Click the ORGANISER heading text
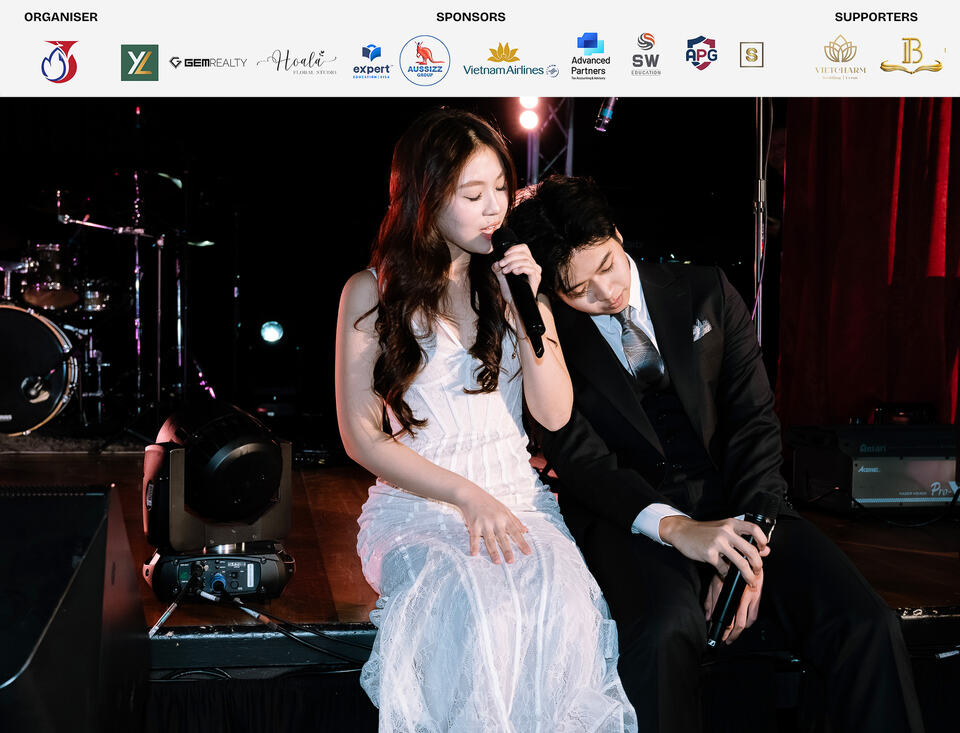Image resolution: width=960 pixels, height=733 pixels. tap(61, 17)
